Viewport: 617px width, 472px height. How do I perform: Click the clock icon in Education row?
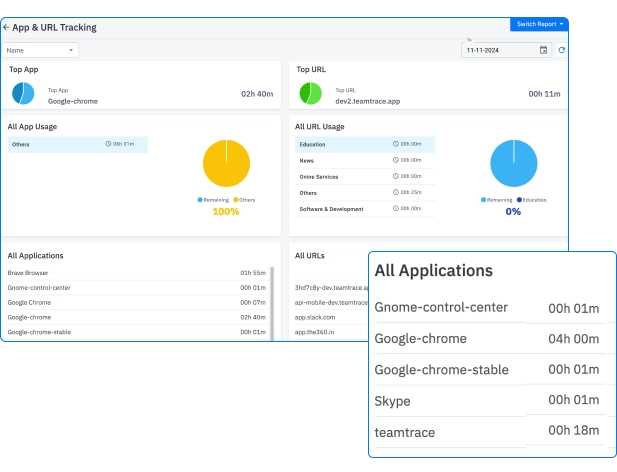tap(397, 144)
